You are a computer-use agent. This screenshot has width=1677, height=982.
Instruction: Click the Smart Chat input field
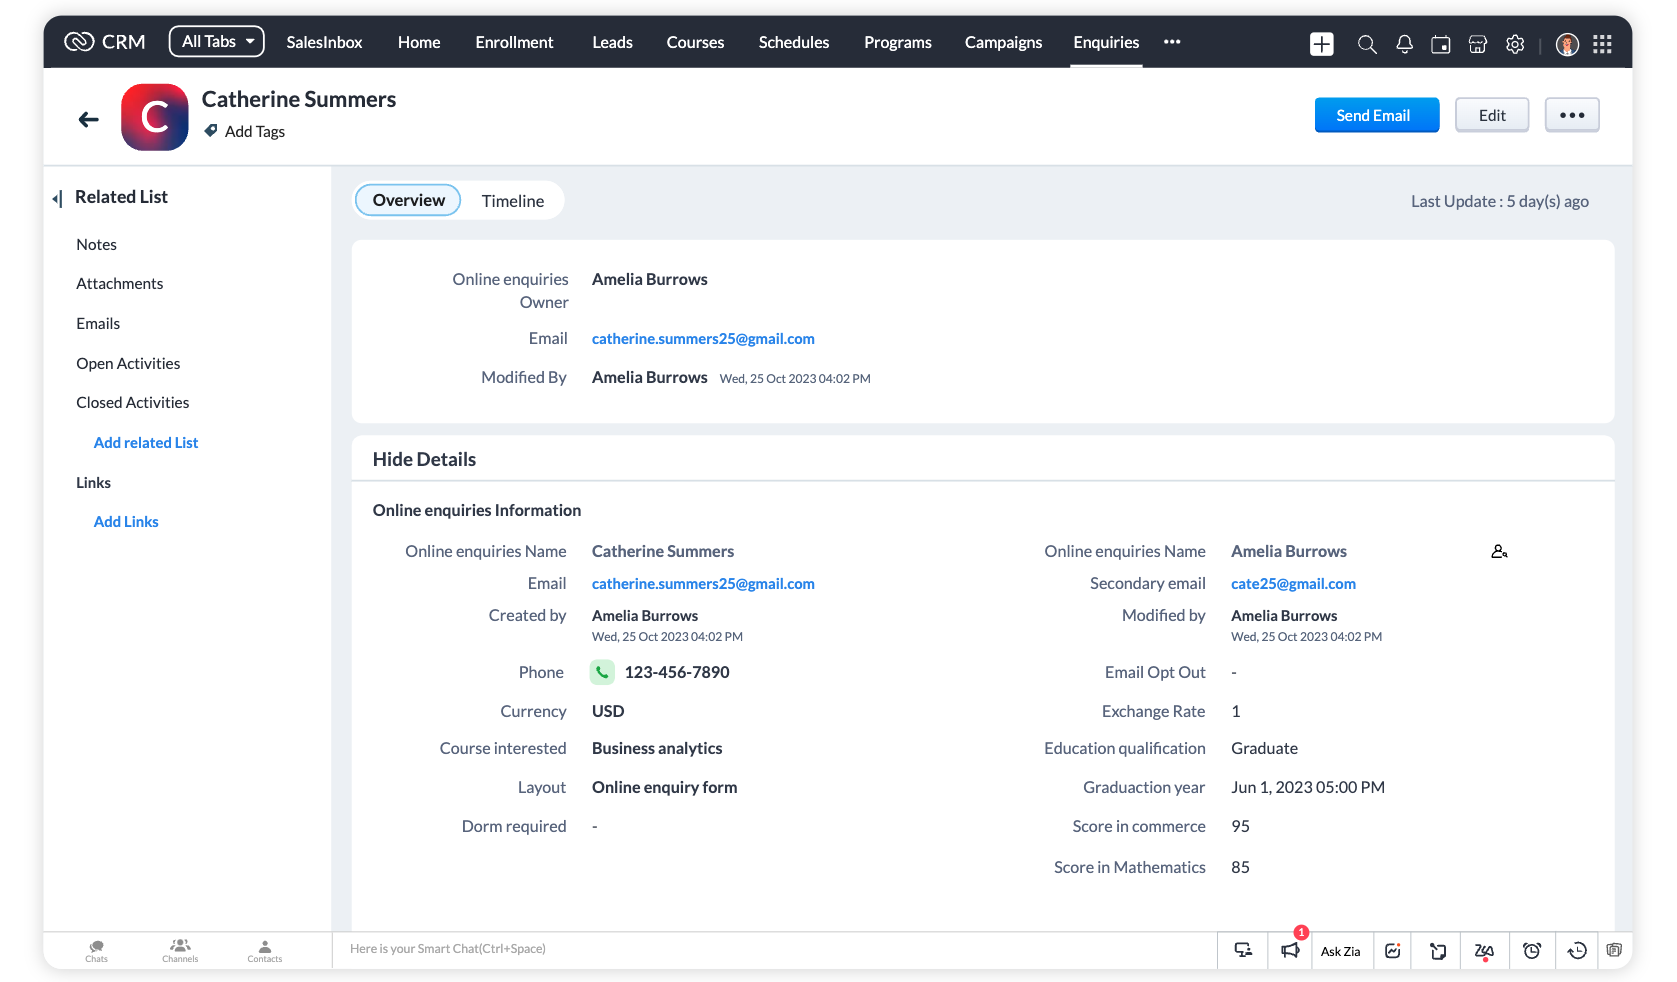pyautogui.click(x=700, y=949)
